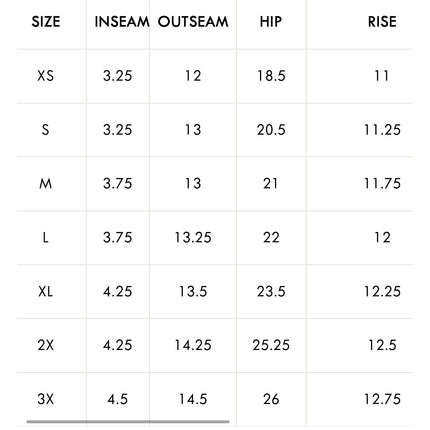This screenshot has height=430, width=430.
Task: Select the HIP column header
Action: pos(271,22)
